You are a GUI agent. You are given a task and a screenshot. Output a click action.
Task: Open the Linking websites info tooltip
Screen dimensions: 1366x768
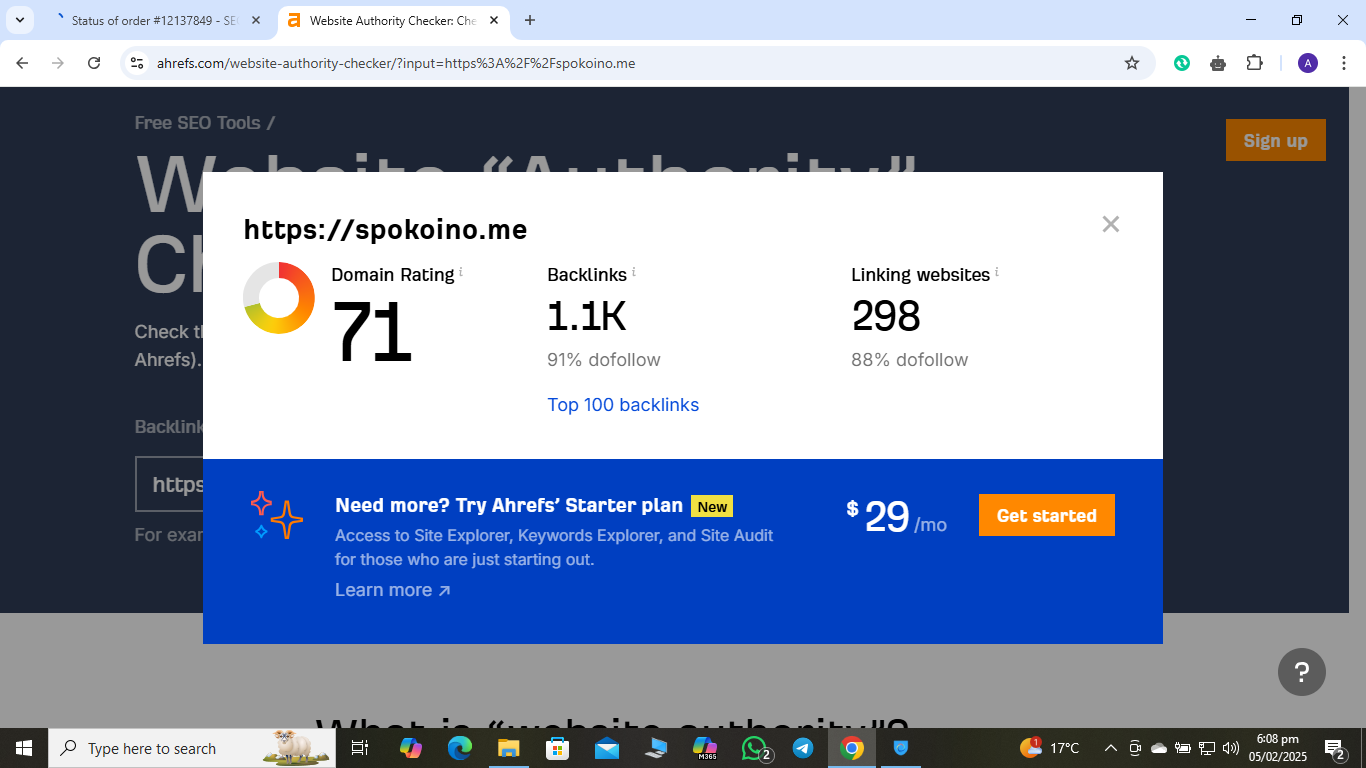tap(996, 269)
